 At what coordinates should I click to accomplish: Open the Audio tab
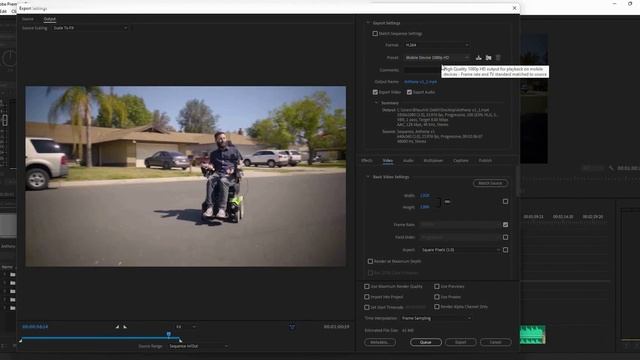click(x=408, y=160)
